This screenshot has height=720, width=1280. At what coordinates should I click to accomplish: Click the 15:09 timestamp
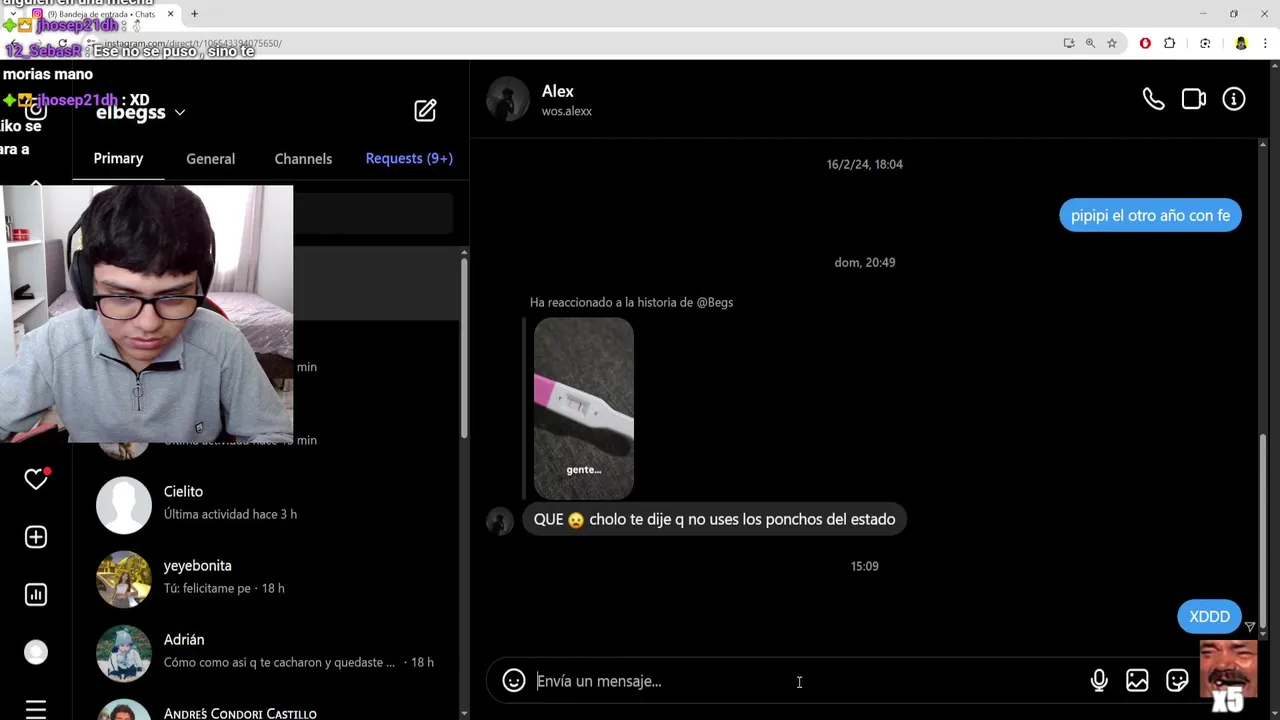click(x=865, y=566)
